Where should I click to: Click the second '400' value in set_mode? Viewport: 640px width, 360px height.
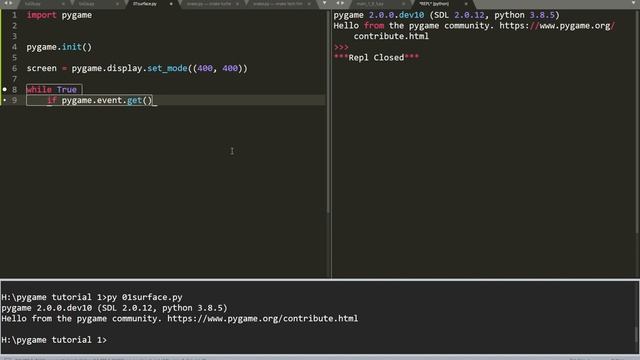coord(230,68)
